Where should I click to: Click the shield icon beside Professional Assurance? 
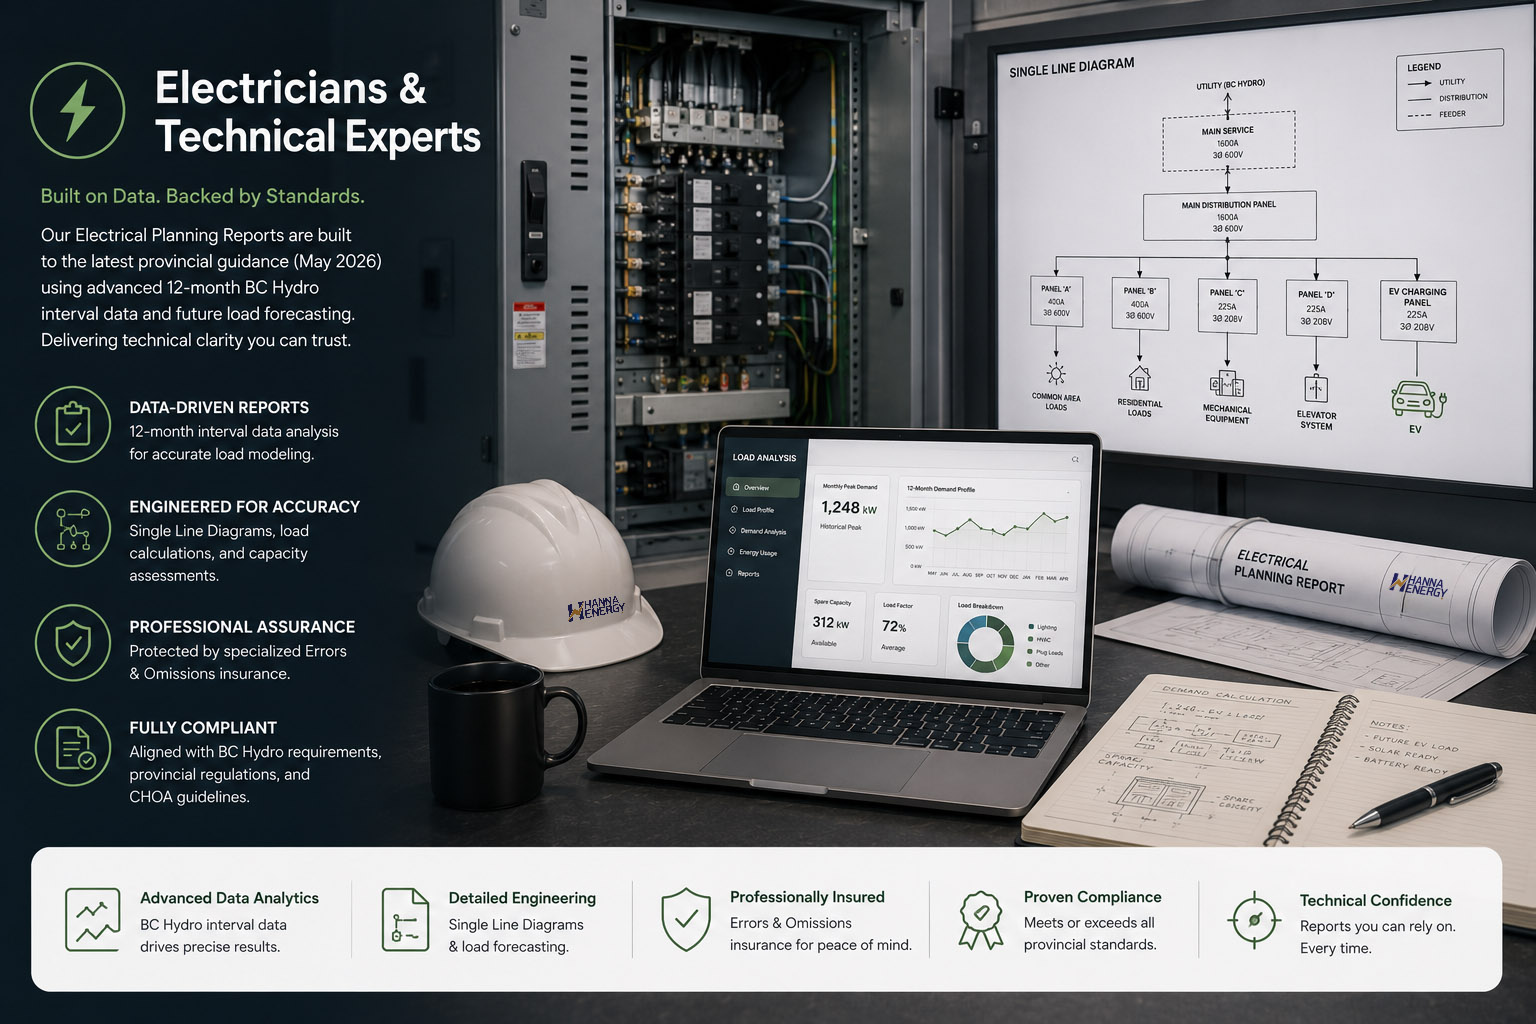[x=73, y=642]
